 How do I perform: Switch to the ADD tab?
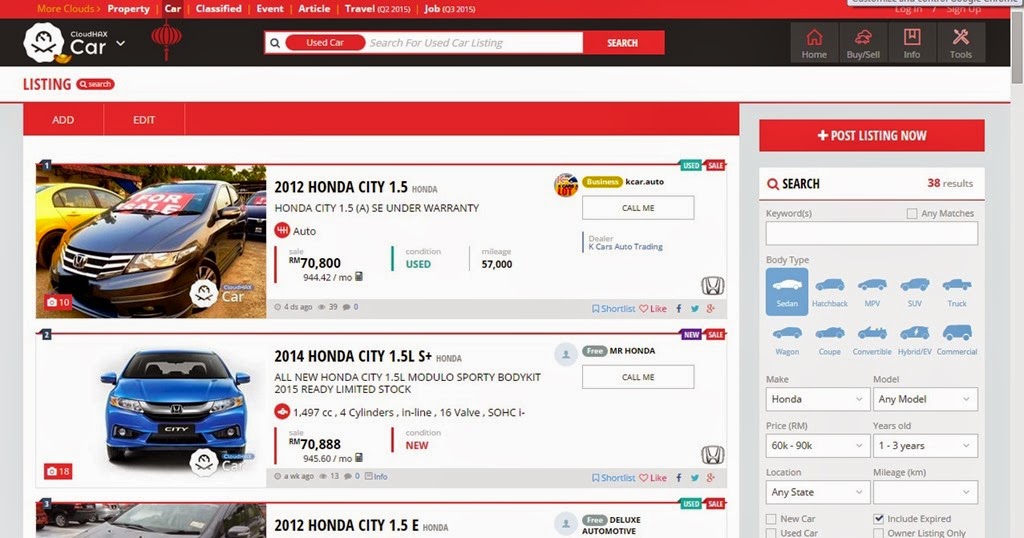coord(63,119)
